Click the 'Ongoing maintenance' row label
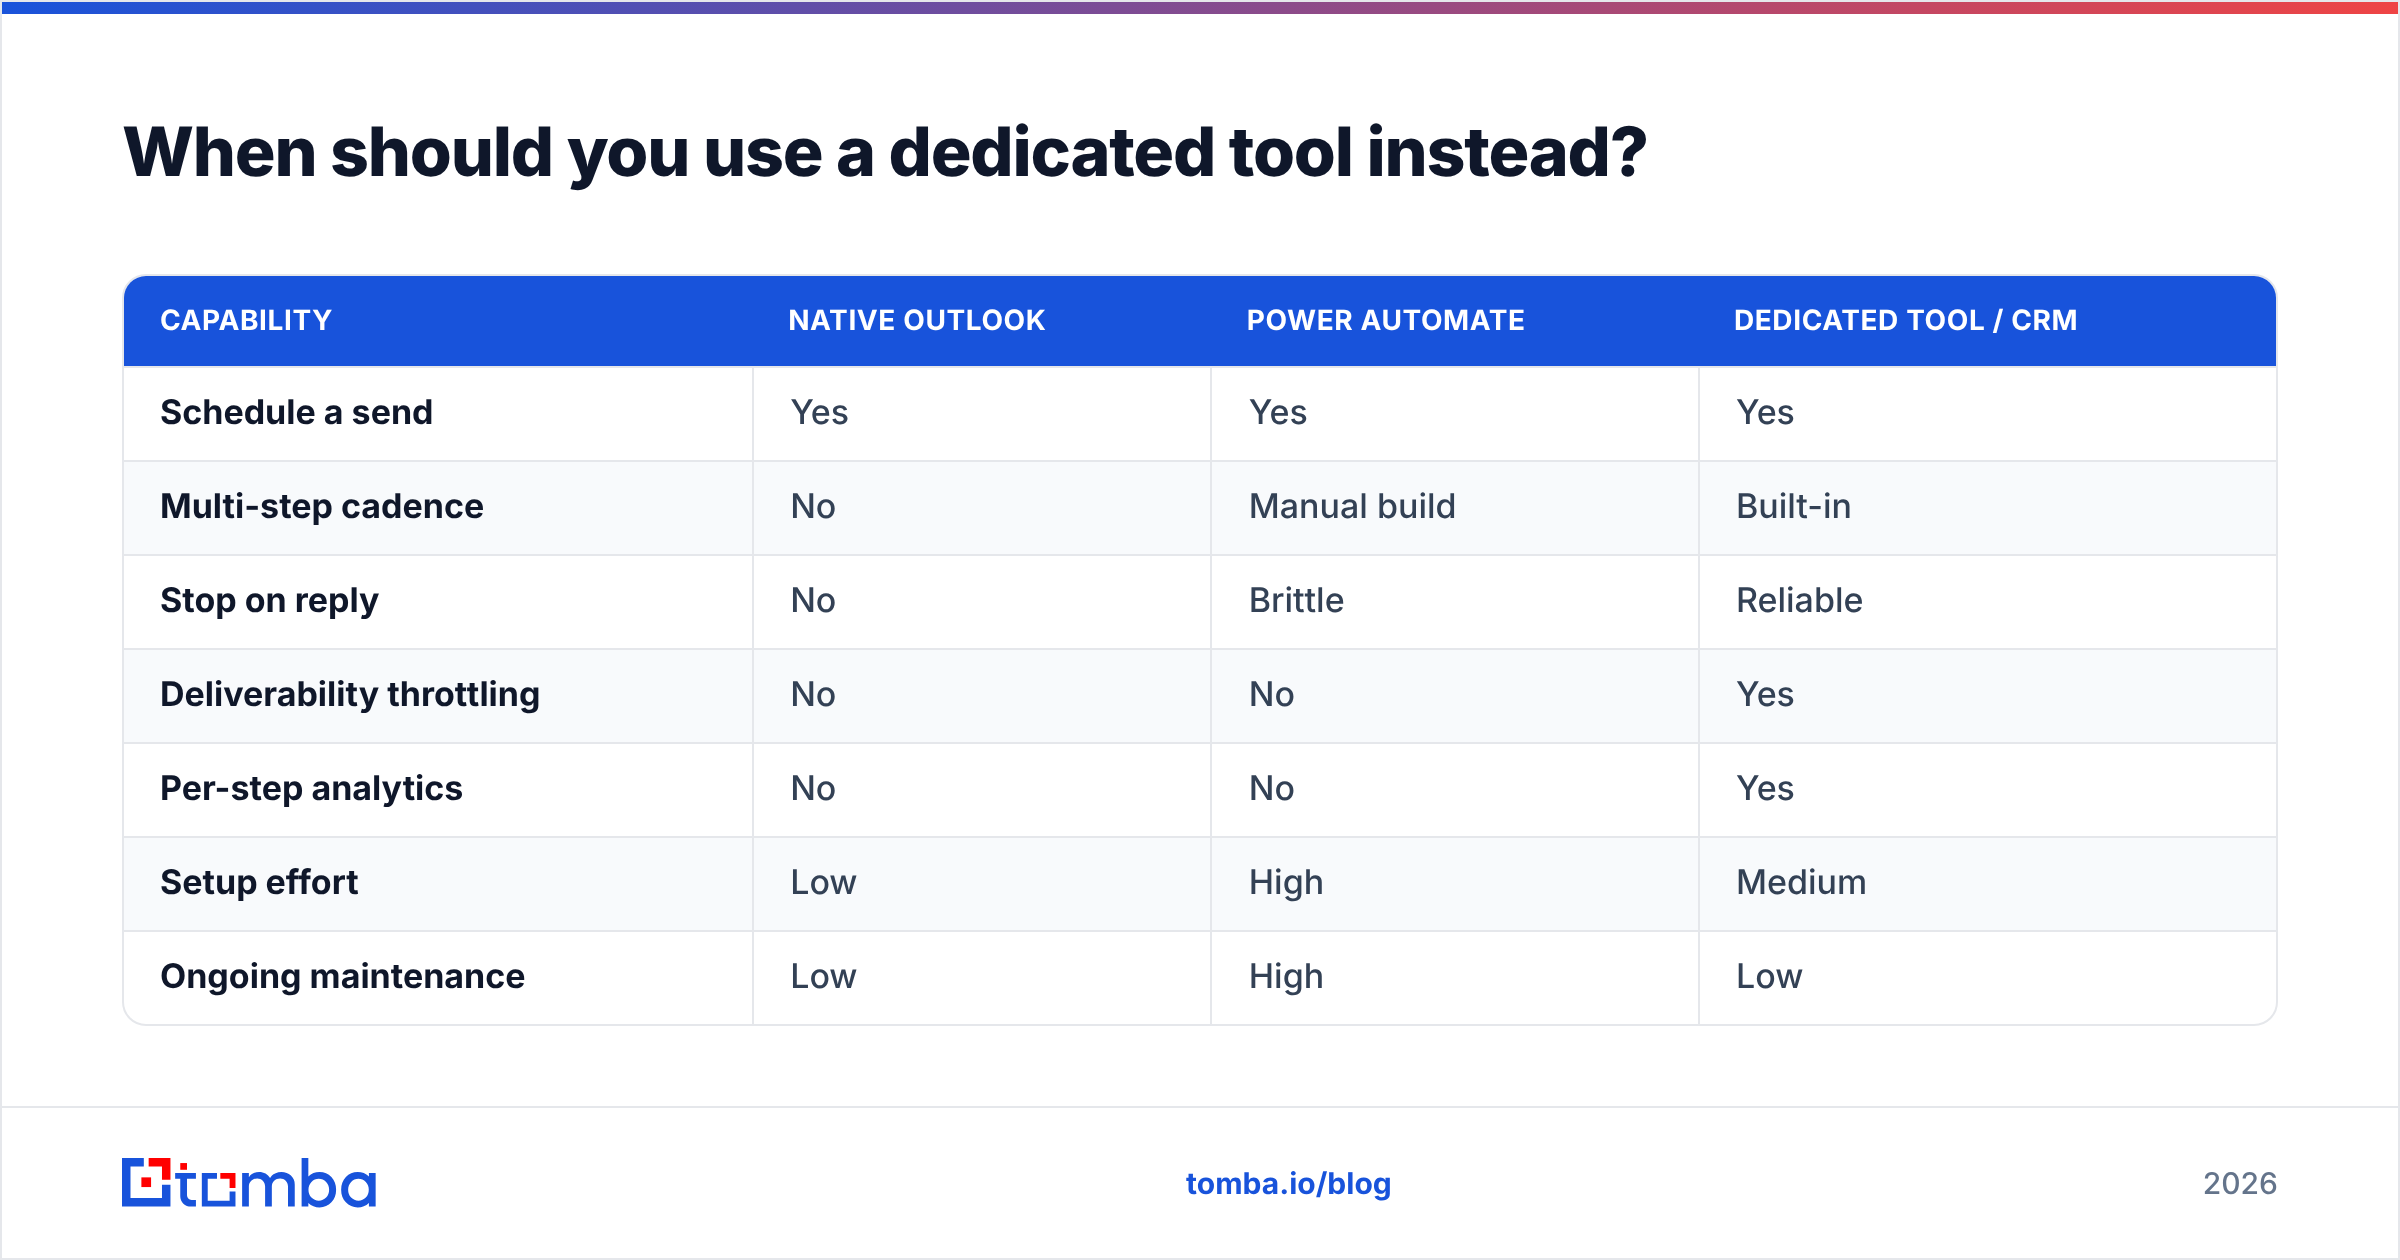This screenshot has width=2400, height=1260. pos(342,976)
